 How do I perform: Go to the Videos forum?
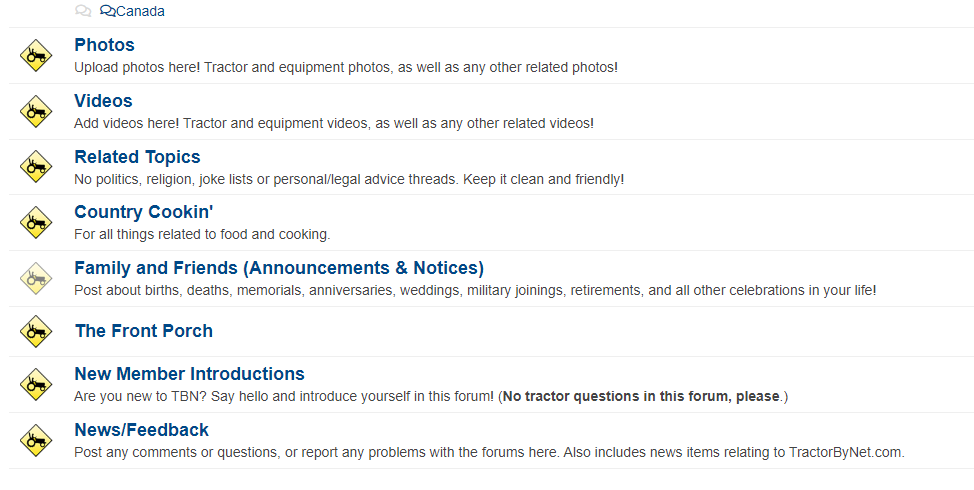coord(103,101)
